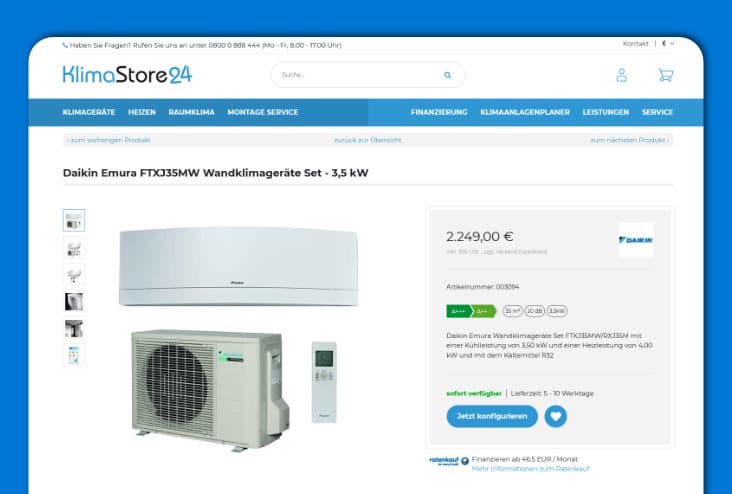This screenshot has height=494, width=732.
Task: Open the Klimageräte menu
Action: pos(89,112)
